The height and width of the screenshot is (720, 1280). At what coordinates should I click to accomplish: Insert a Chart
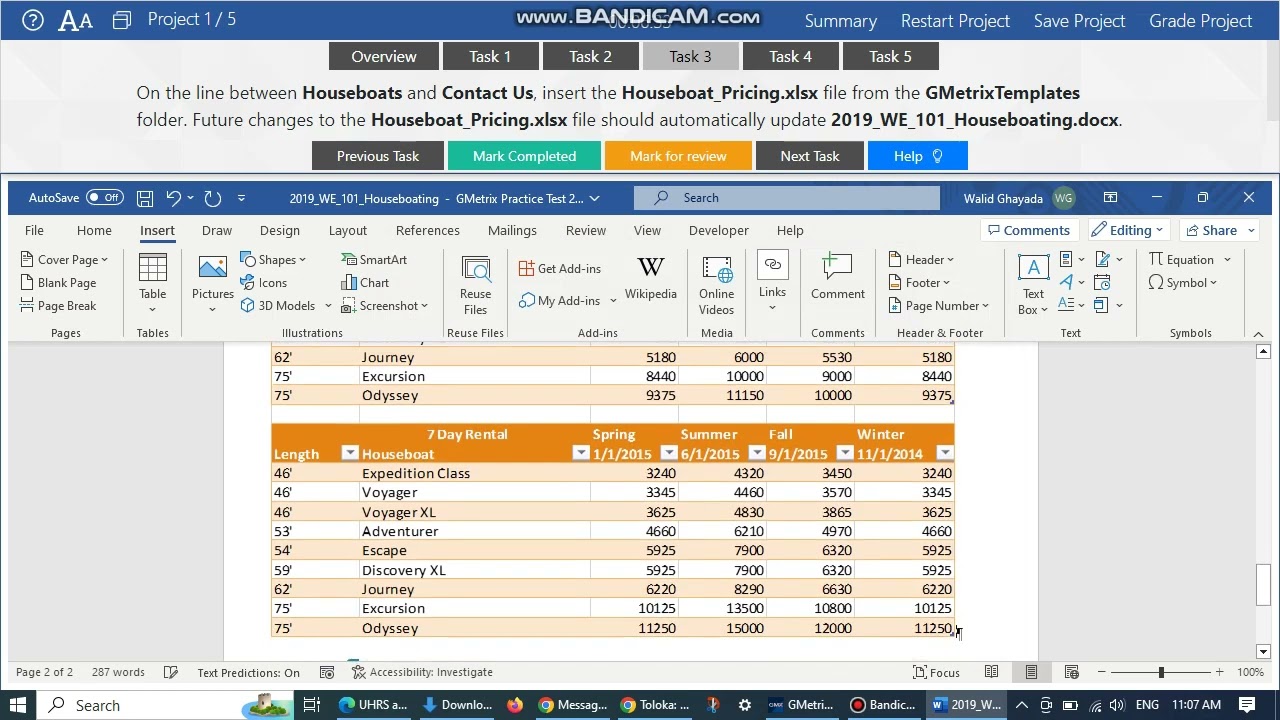coord(365,283)
